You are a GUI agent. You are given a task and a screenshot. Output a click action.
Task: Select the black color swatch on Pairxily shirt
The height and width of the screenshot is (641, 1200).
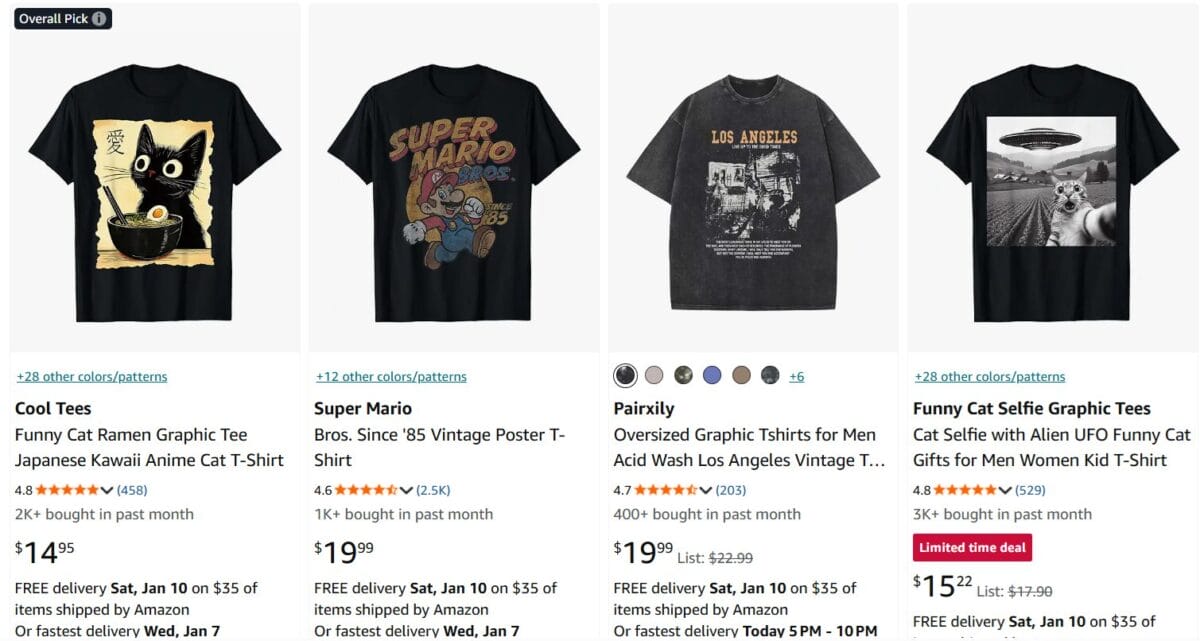(x=625, y=375)
